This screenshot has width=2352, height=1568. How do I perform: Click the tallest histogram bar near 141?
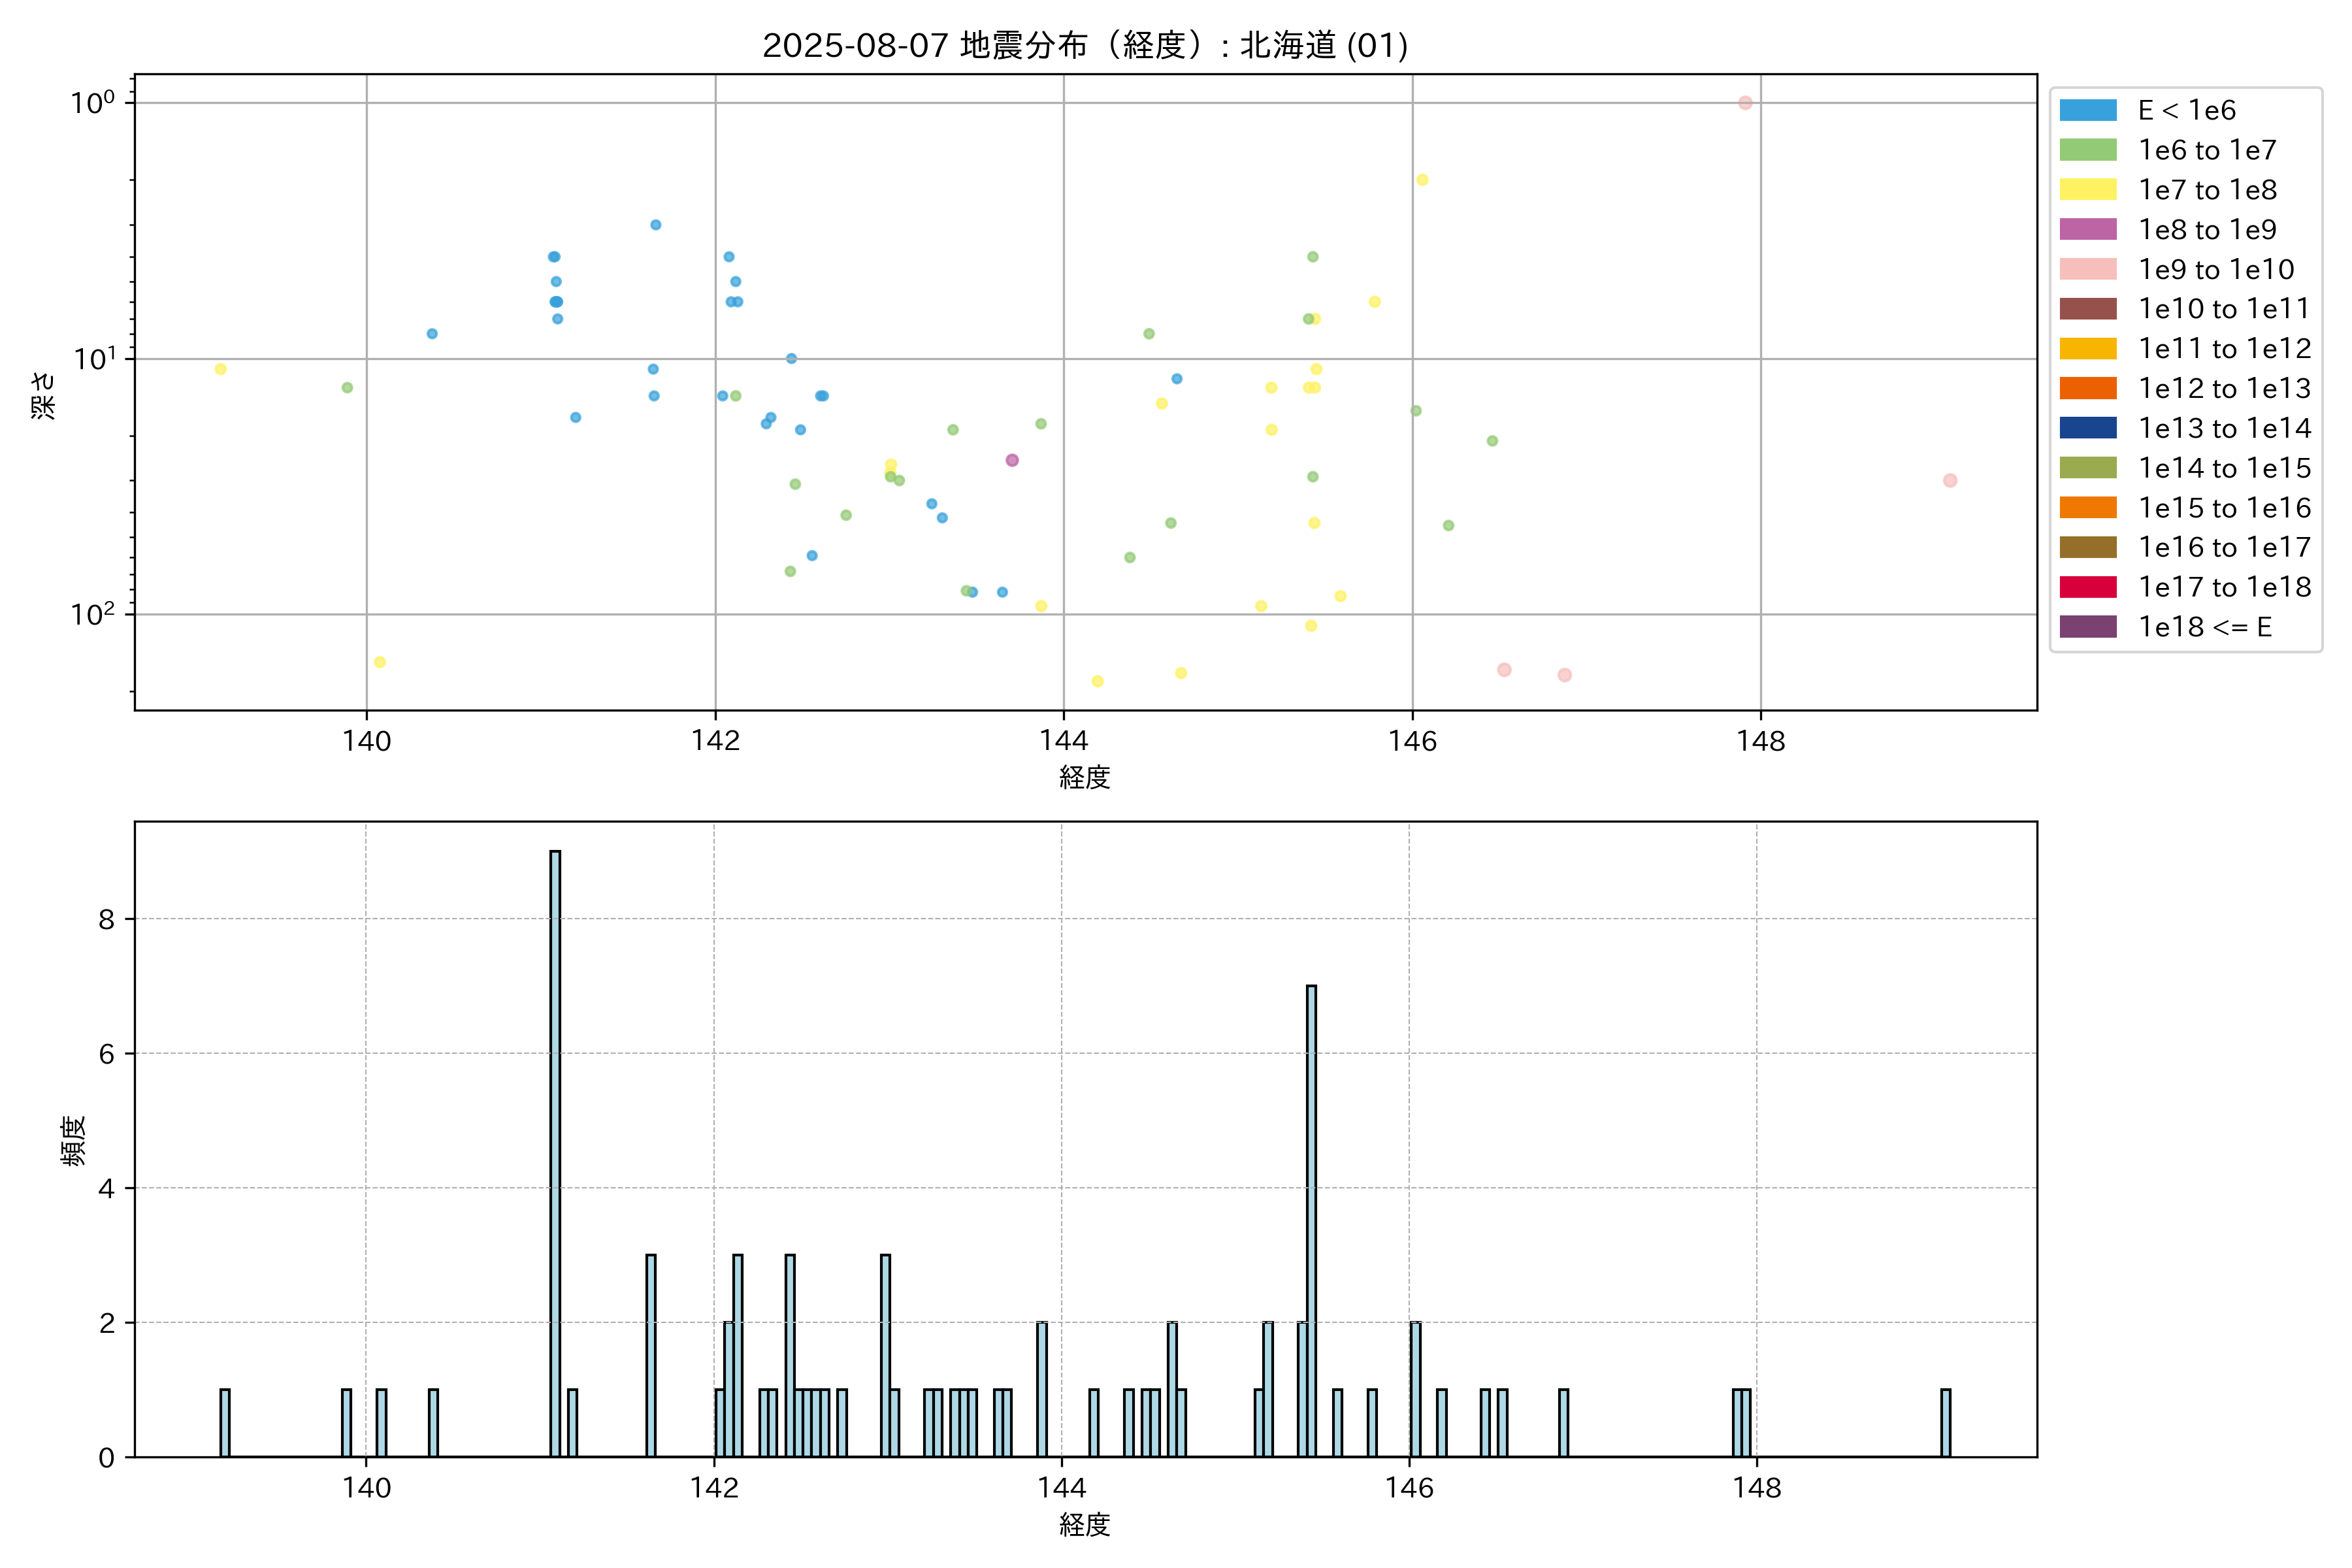555,1150
